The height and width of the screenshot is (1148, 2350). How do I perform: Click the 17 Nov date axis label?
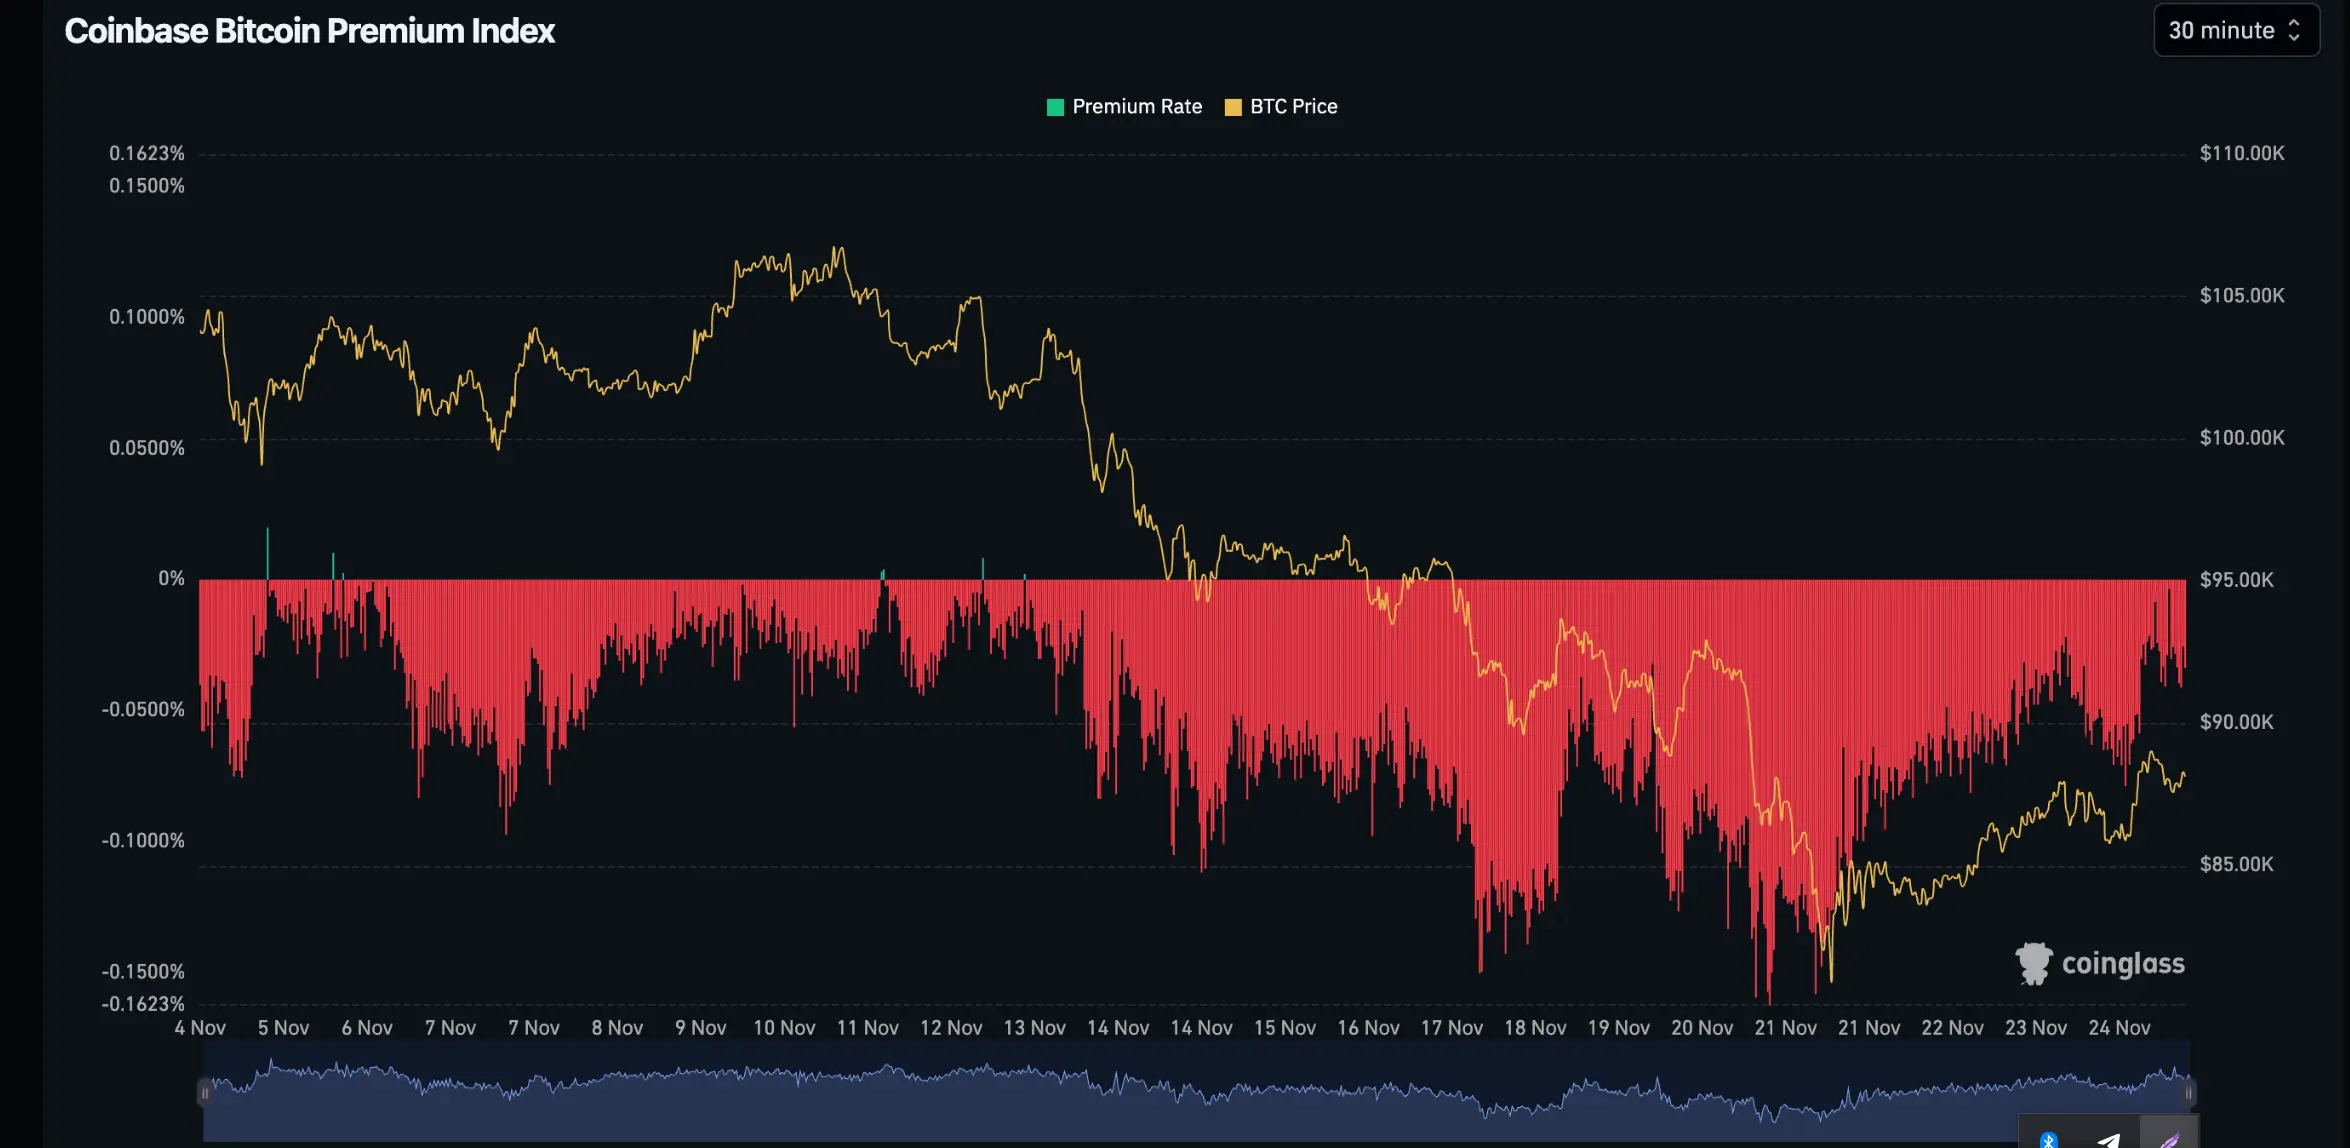click(x=1451, y=1028)
